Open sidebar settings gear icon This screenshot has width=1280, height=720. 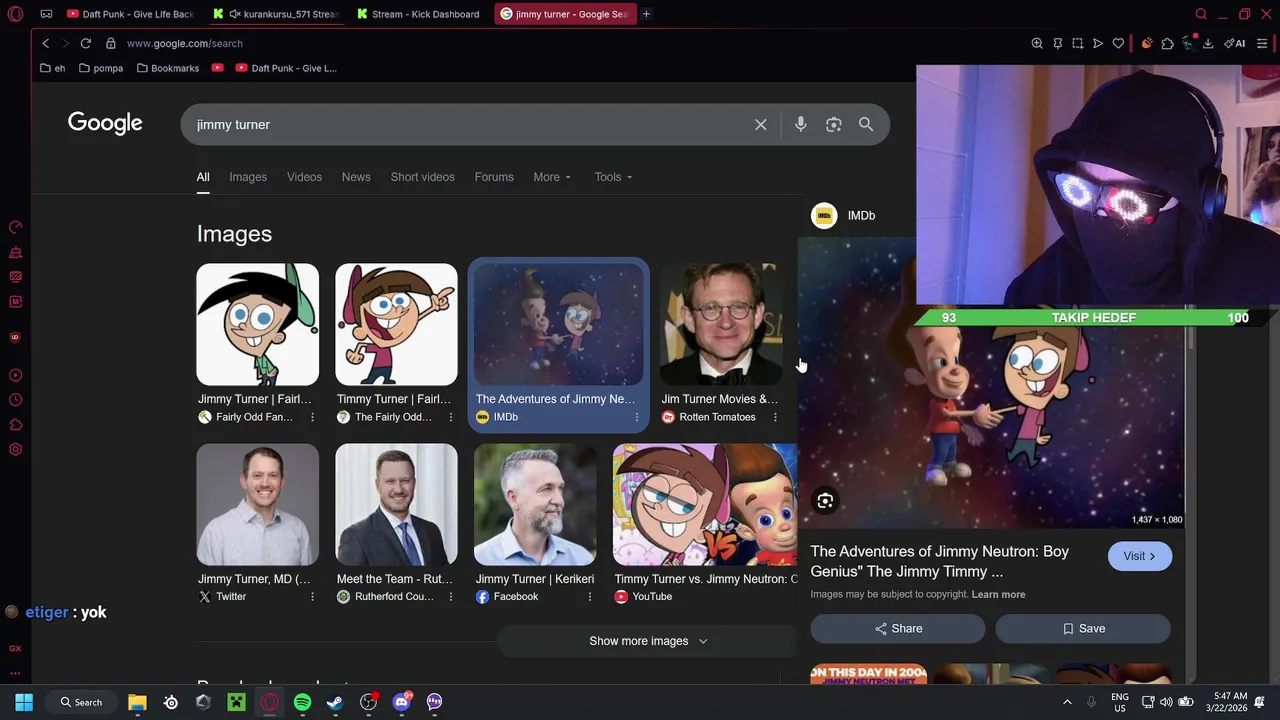tap(15, 450)
